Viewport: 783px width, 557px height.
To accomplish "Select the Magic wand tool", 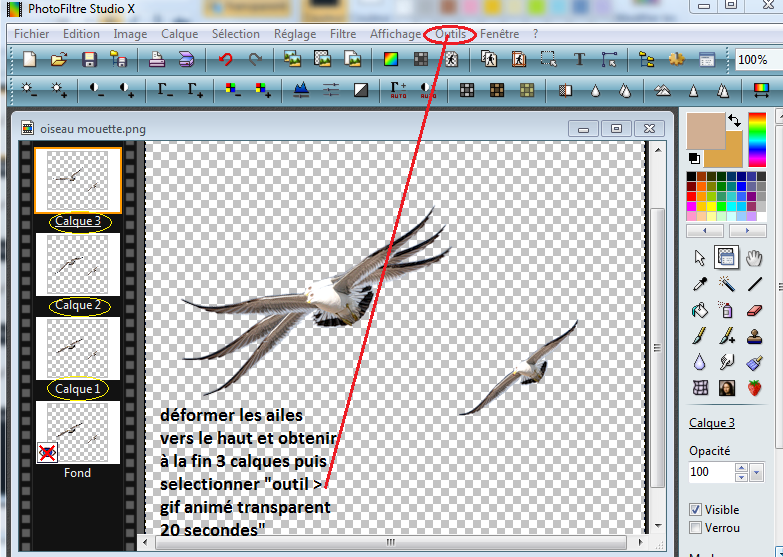I will [x=727, y=284].
